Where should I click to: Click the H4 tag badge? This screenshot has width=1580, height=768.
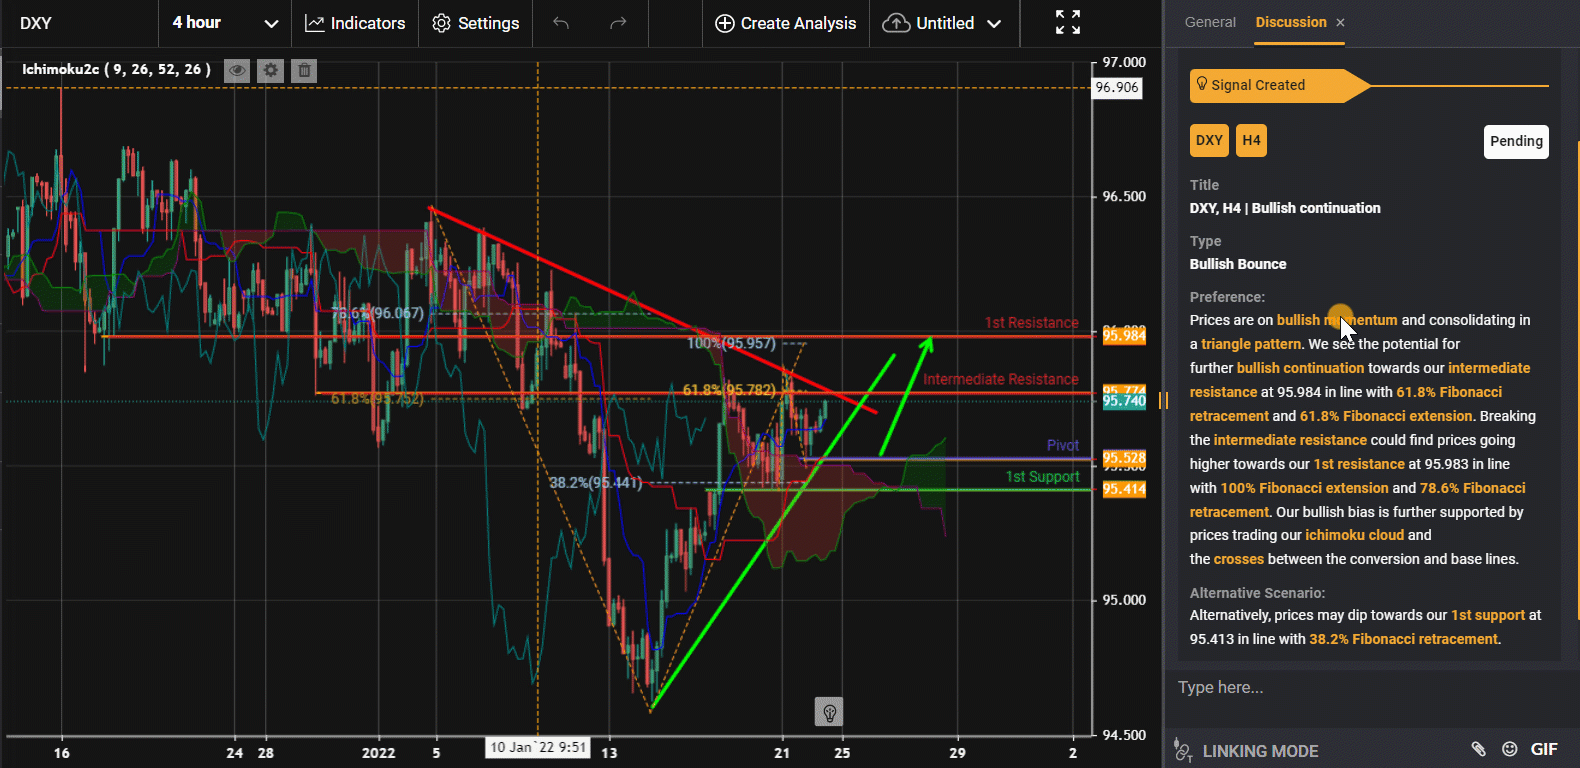(x=1251, y=141)
